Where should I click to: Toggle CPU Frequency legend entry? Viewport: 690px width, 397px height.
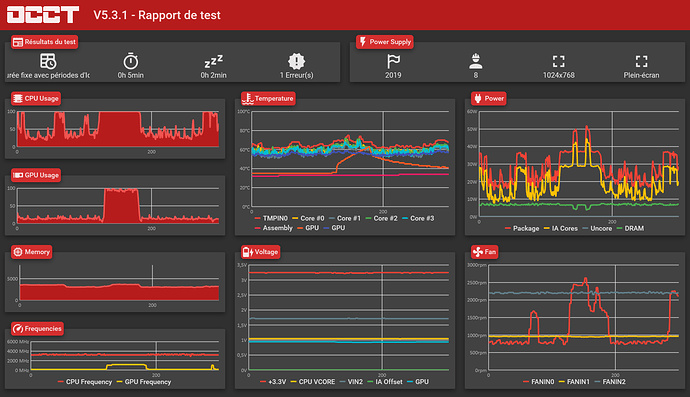tap(84, 382)
